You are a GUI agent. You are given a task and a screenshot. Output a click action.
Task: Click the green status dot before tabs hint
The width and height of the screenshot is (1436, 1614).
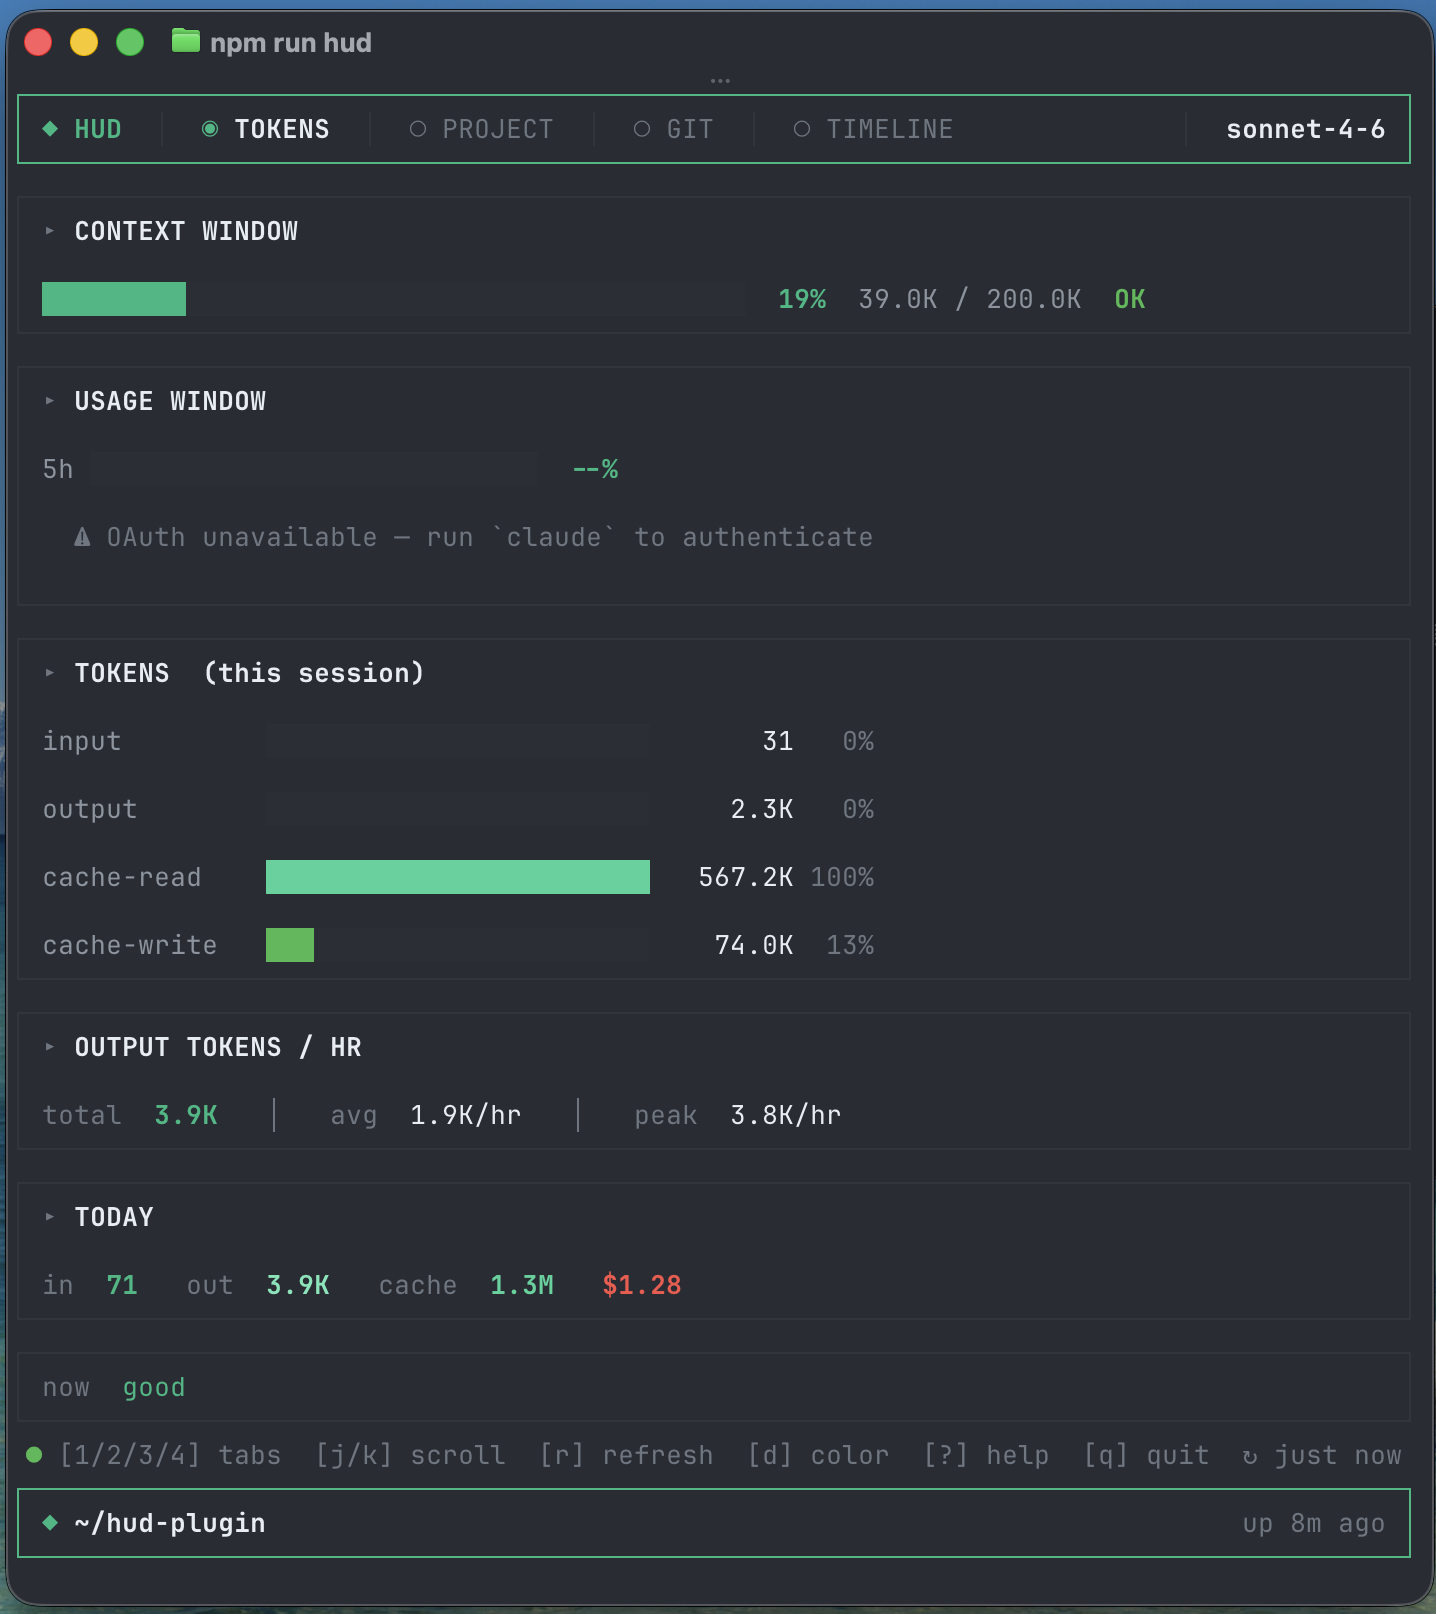click(34, 1455)
